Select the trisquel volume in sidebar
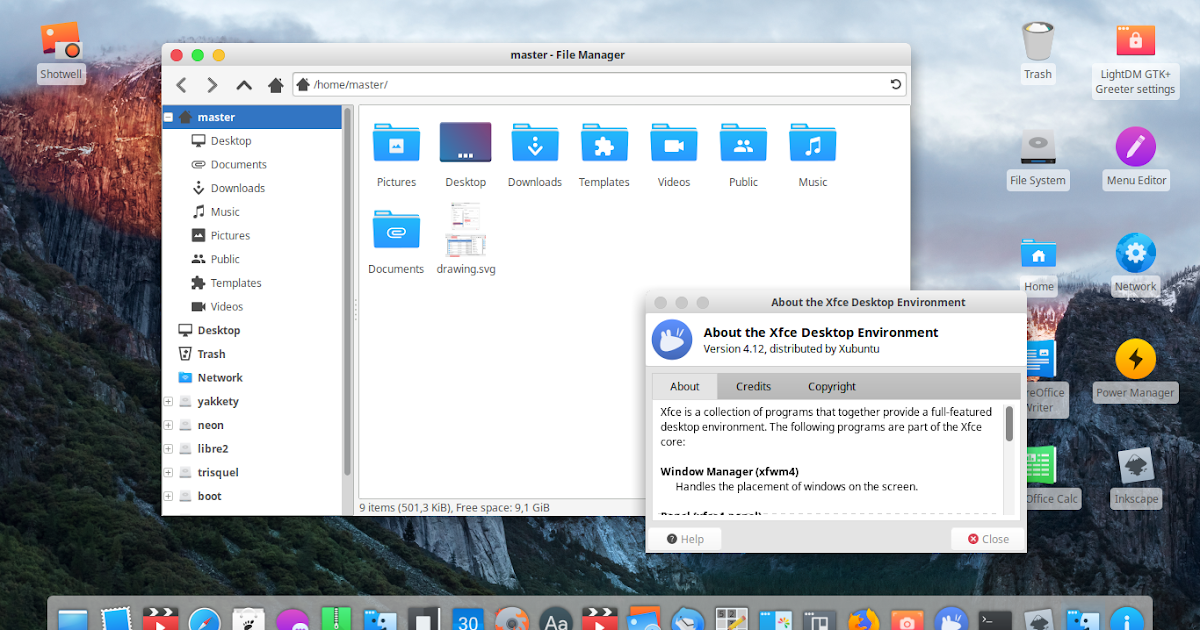The width and height of the screenshot is (1200, 630). [x=218, y=472]
